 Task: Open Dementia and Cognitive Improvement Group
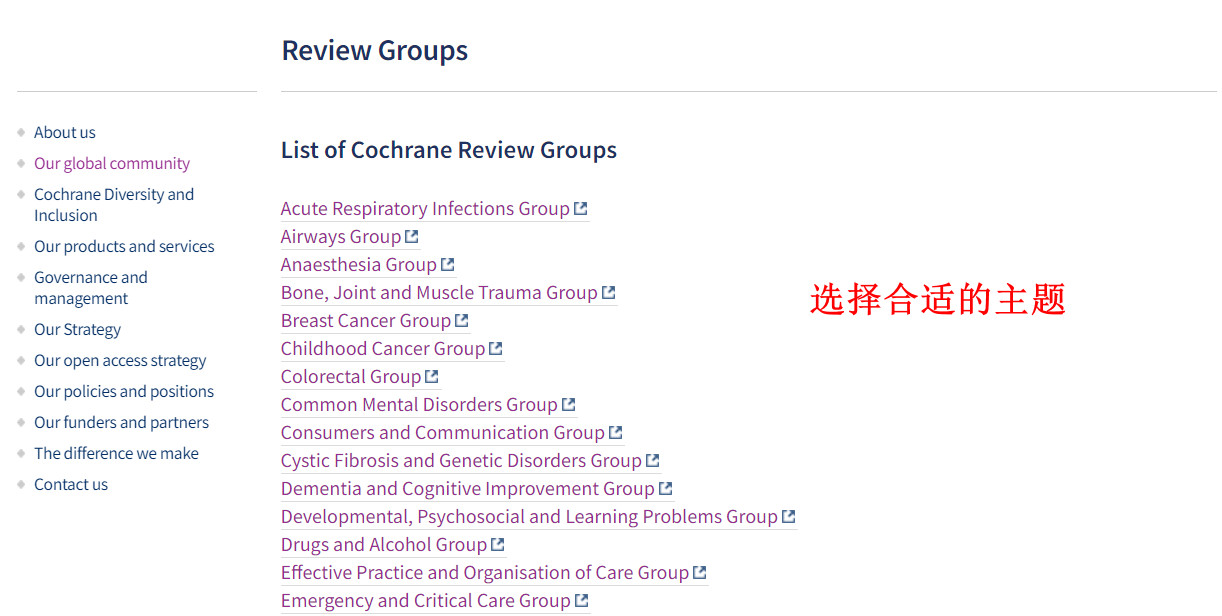click(468, 489)
